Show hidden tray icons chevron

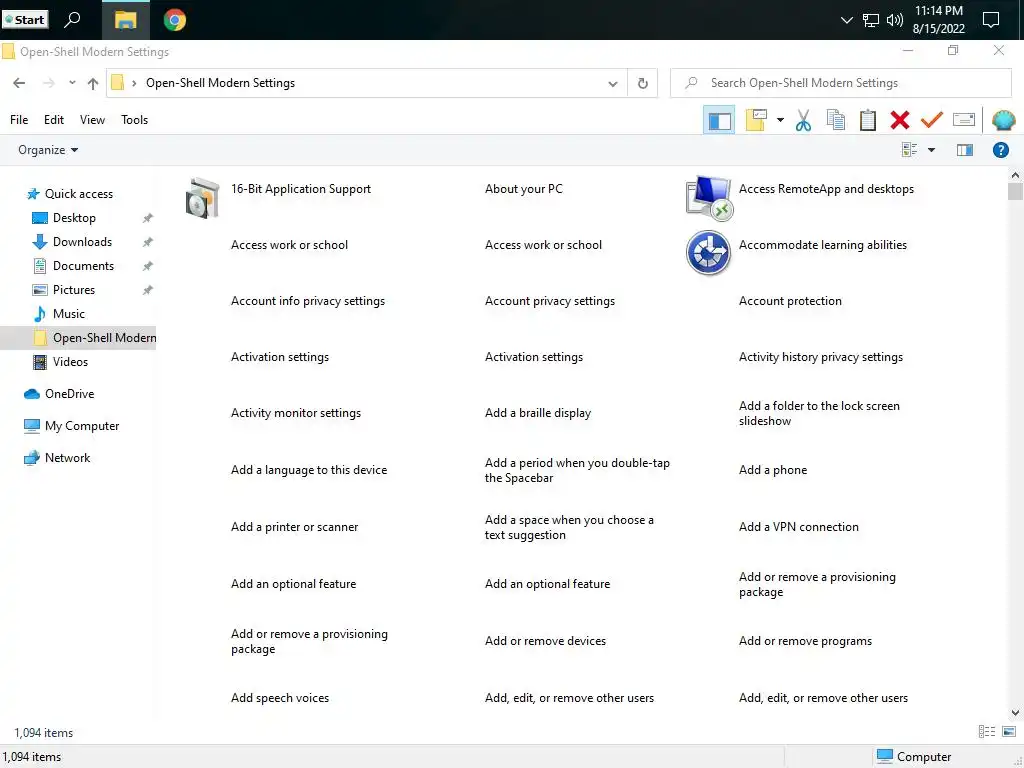pyautogui.click(x=846, y=20)
